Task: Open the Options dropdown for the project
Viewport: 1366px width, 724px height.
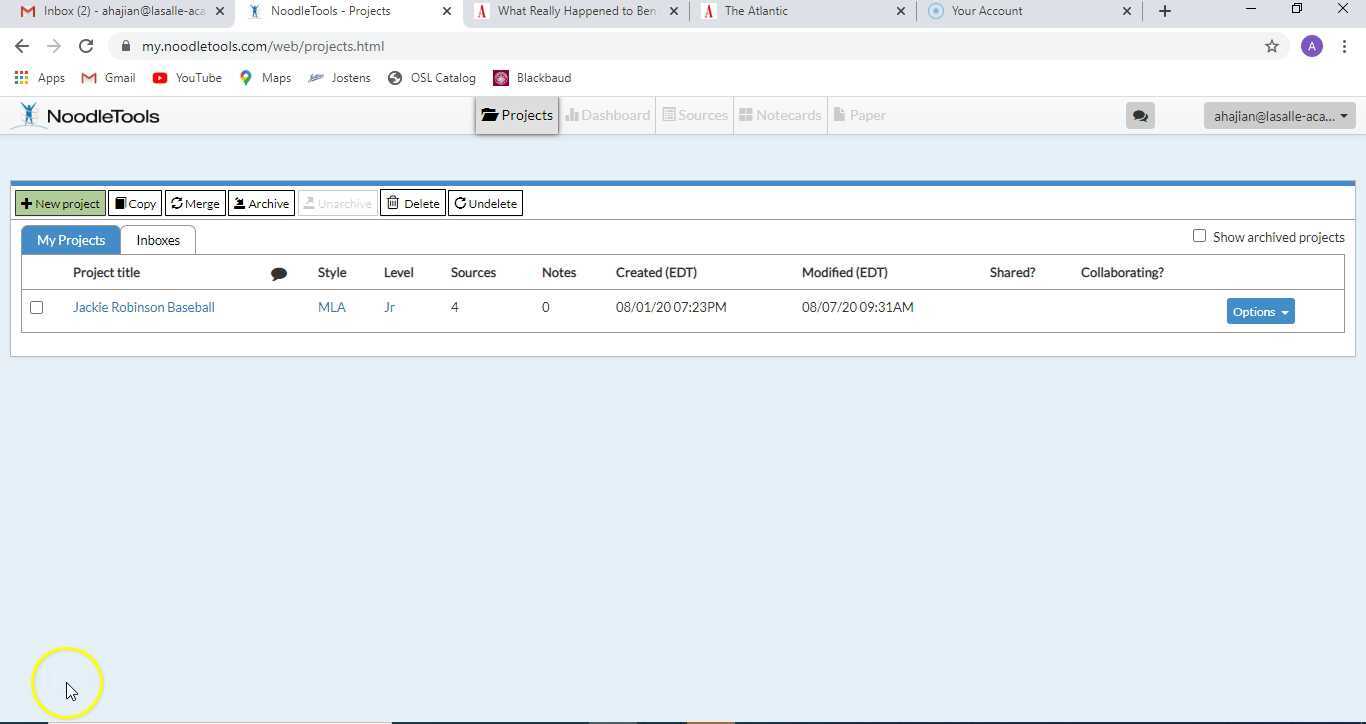Action: [x=1259, y=311]
